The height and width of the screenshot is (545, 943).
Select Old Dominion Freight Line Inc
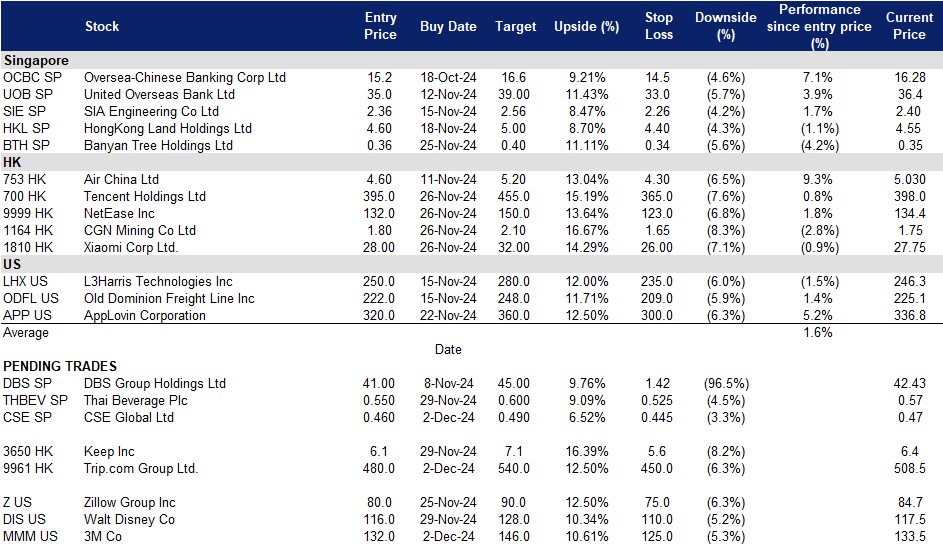click(169, 298)
